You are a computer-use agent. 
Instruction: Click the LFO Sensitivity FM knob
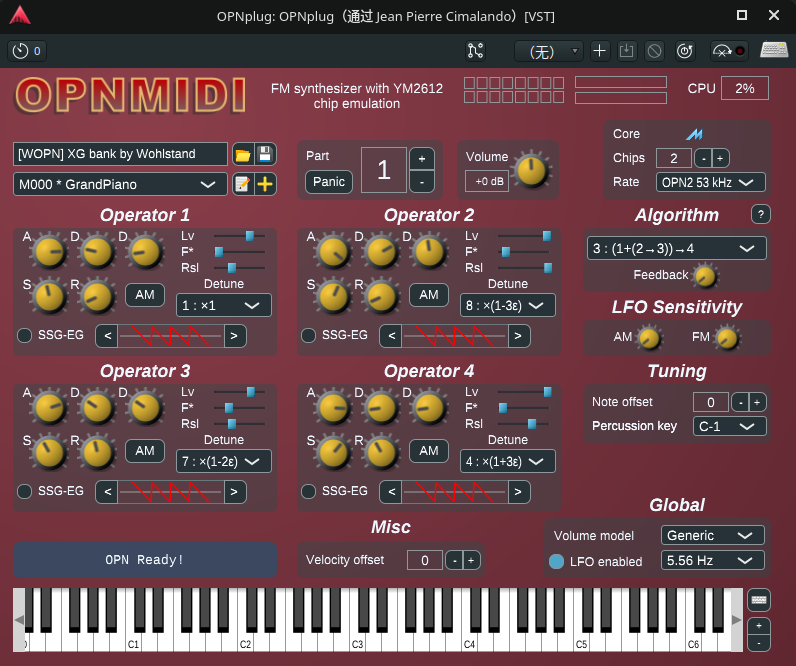click(727, 339)
